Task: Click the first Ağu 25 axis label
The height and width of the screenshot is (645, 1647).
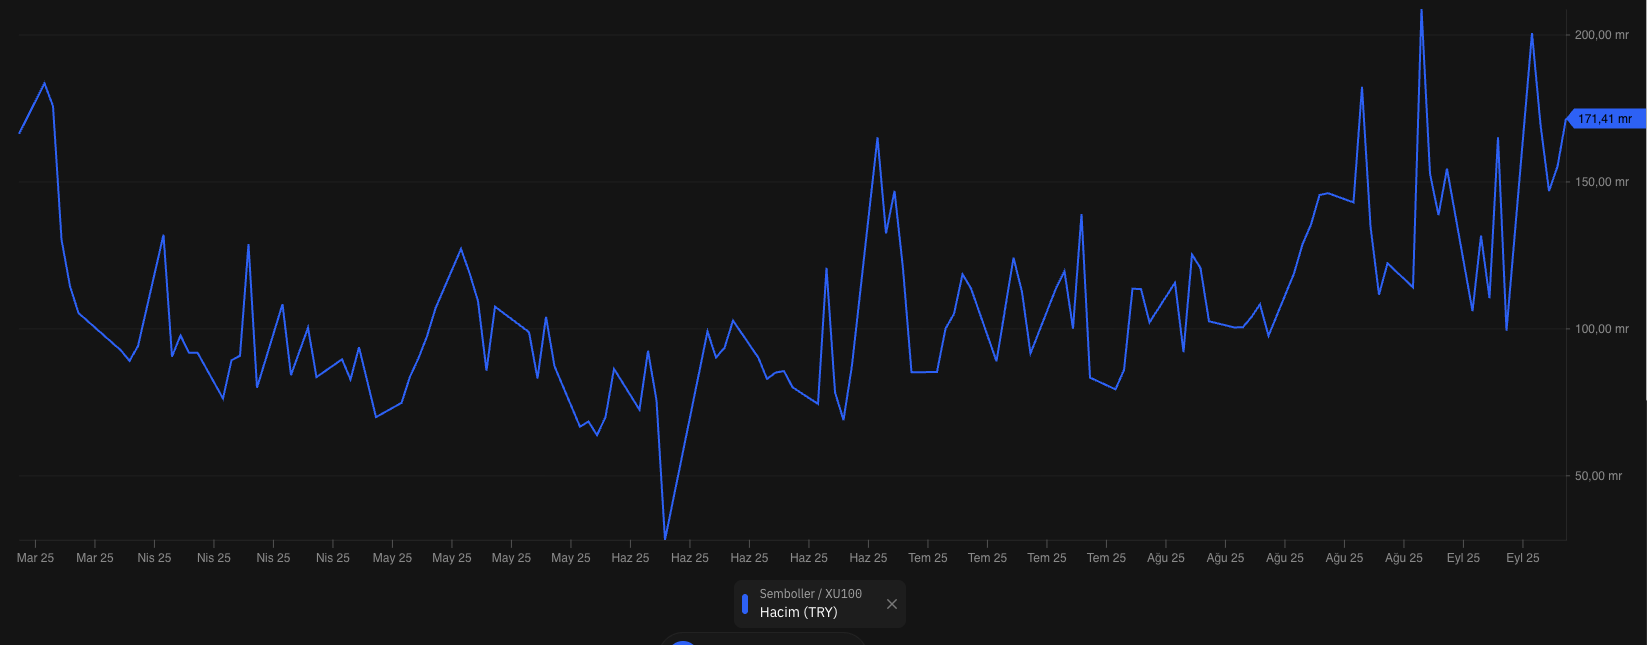Action: click(1165, 558)
